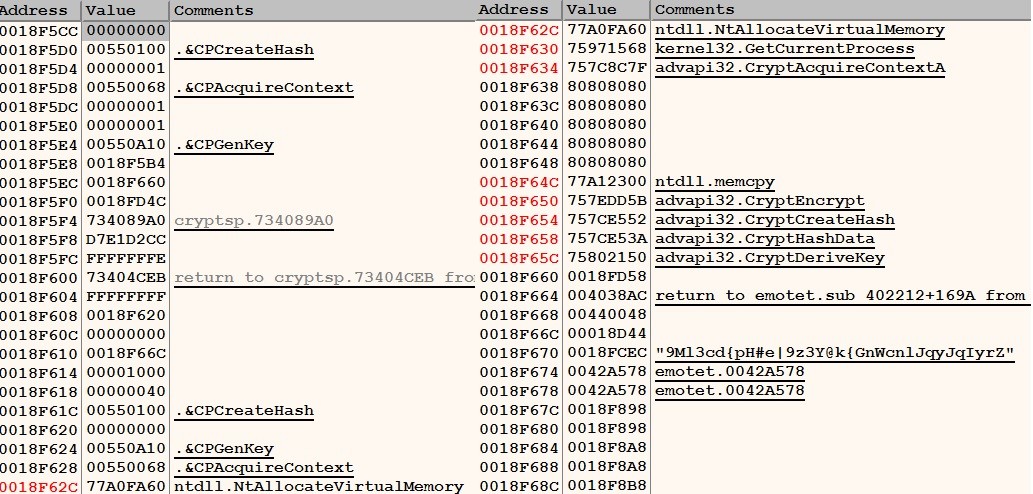Click the advapi32.CryptEncrypt comment

(x=760, y=201)
